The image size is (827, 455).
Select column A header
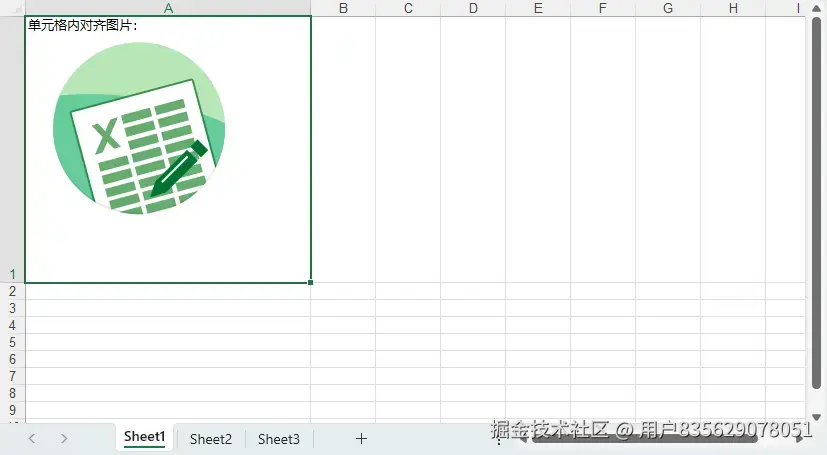click(x=168, y=8)
